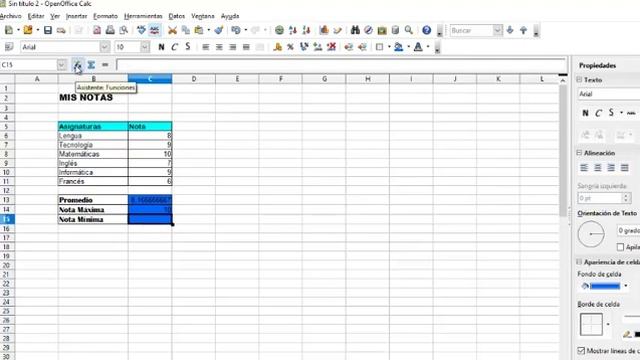
Task: Click the Function equals sign icon
Action: tap(105, 65)
